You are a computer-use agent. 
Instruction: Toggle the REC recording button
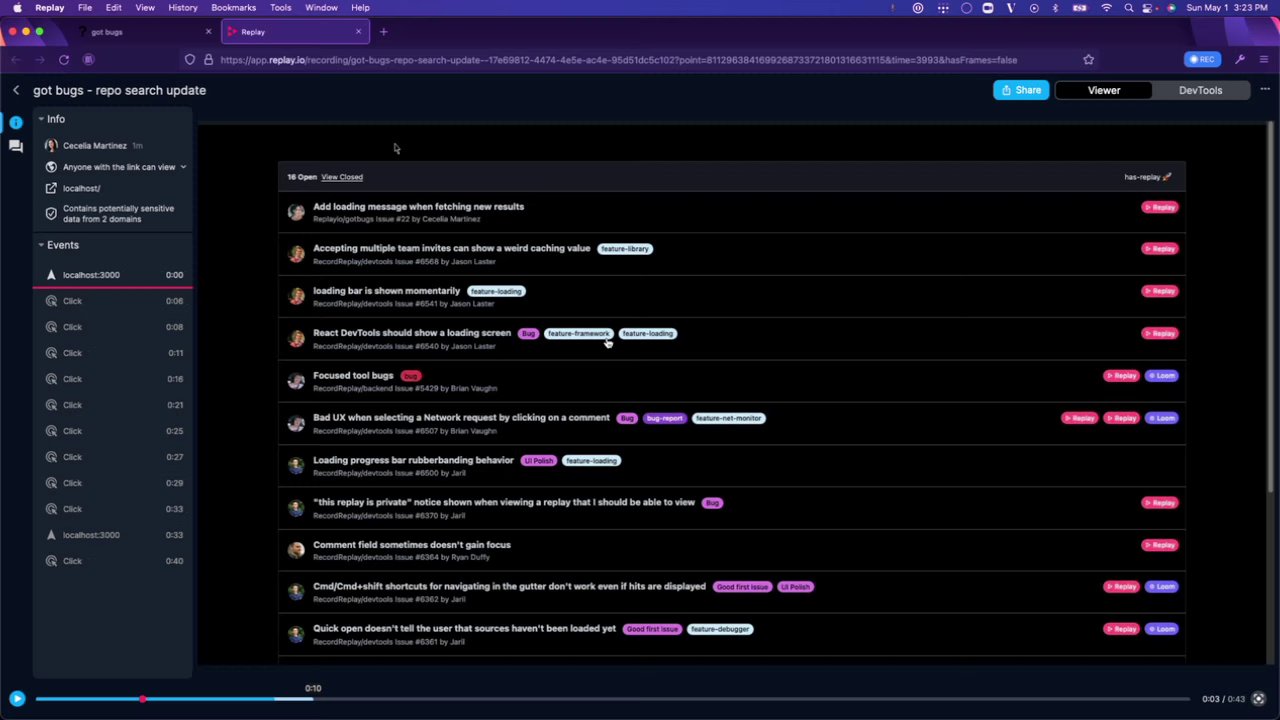point(1203,60)
